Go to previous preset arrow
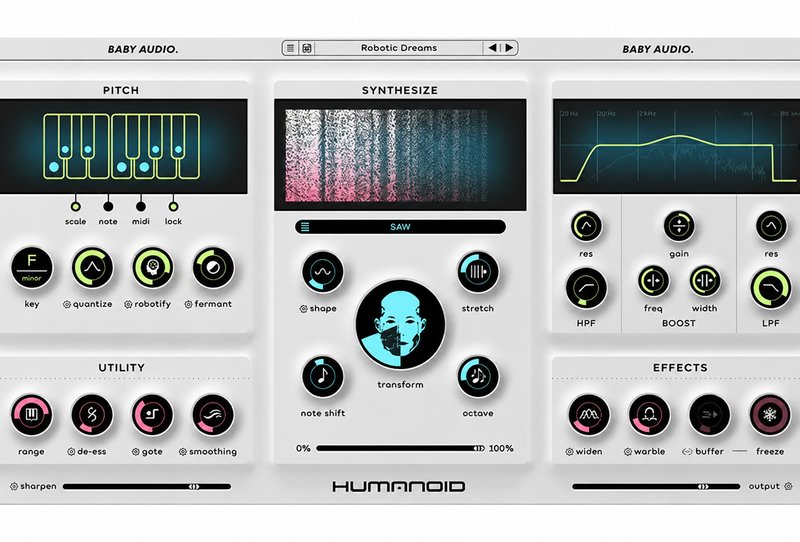The height and width of the screenshot is (542, 800). 492,48
